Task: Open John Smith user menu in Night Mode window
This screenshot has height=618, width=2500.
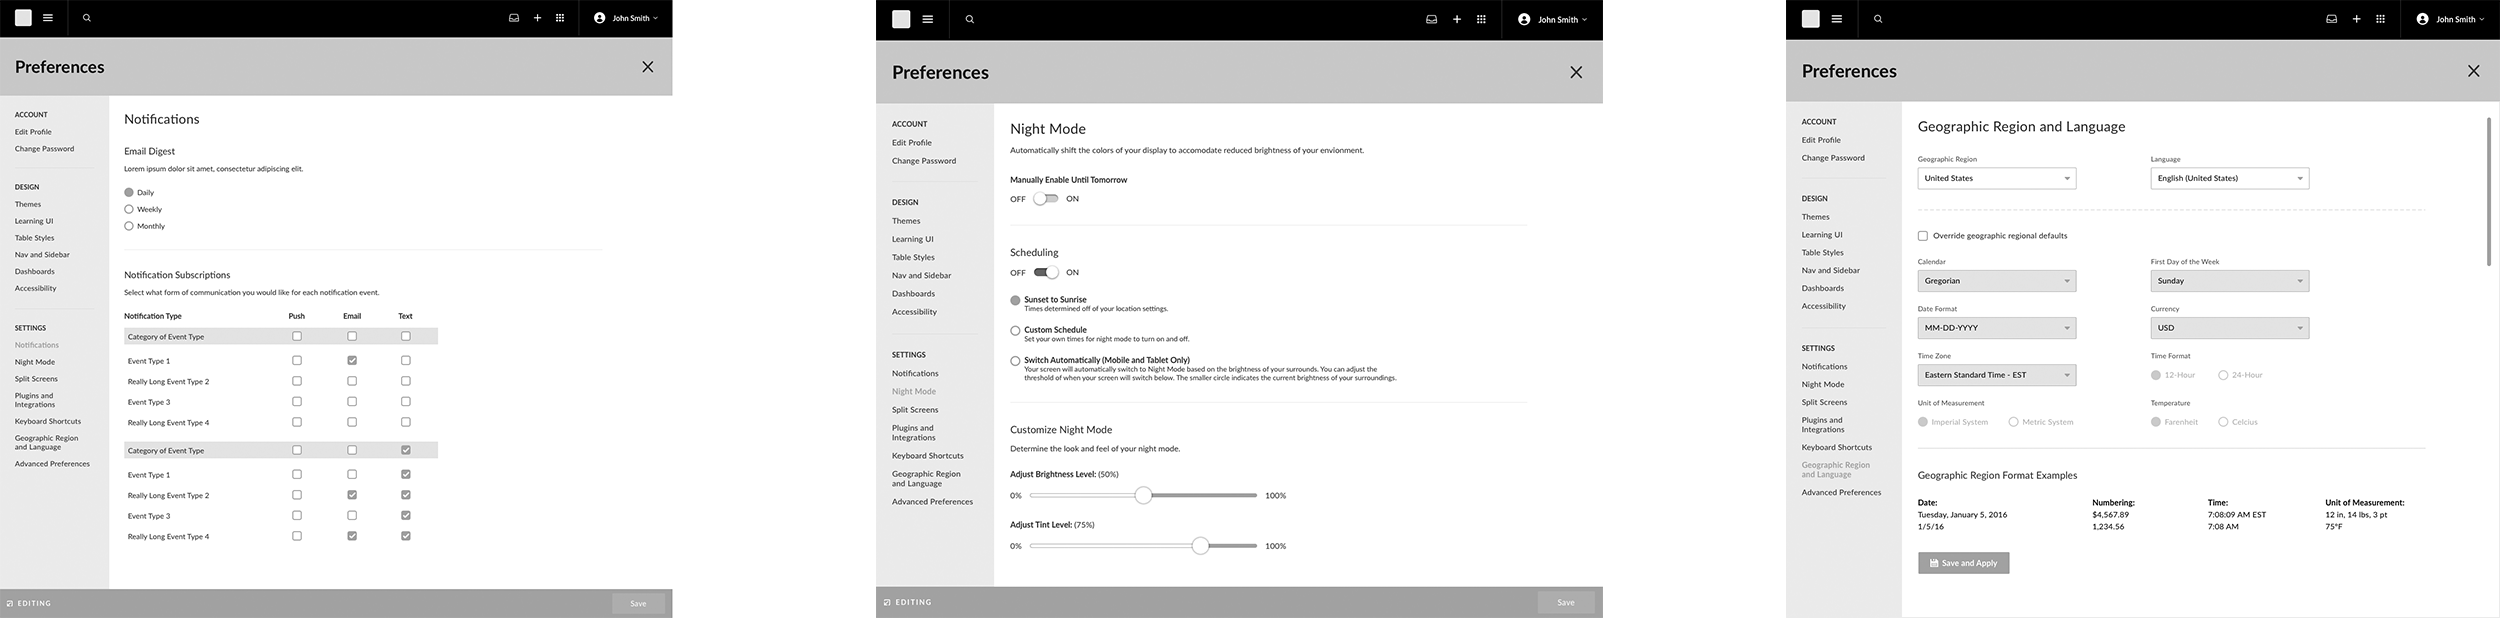Action: 1552,19
